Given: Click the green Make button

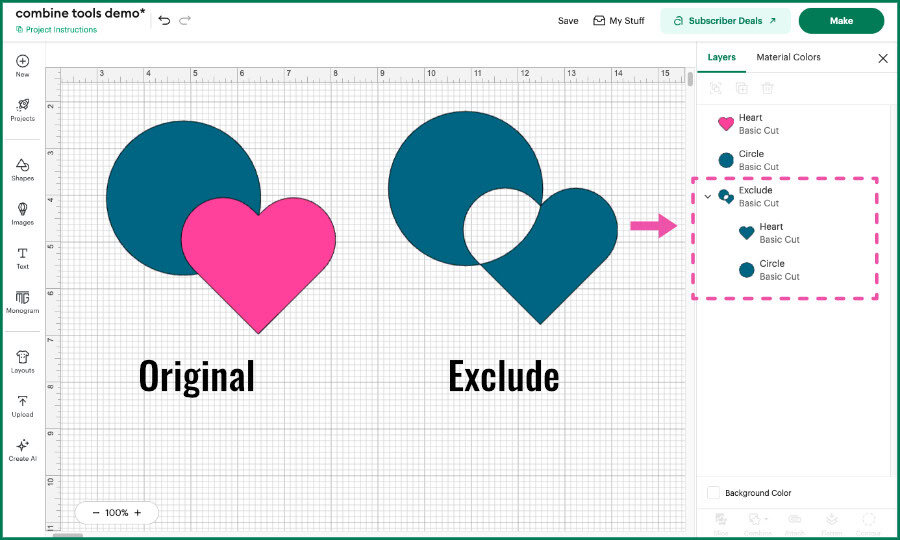Looking at the screenshot, I should point(841,21).
